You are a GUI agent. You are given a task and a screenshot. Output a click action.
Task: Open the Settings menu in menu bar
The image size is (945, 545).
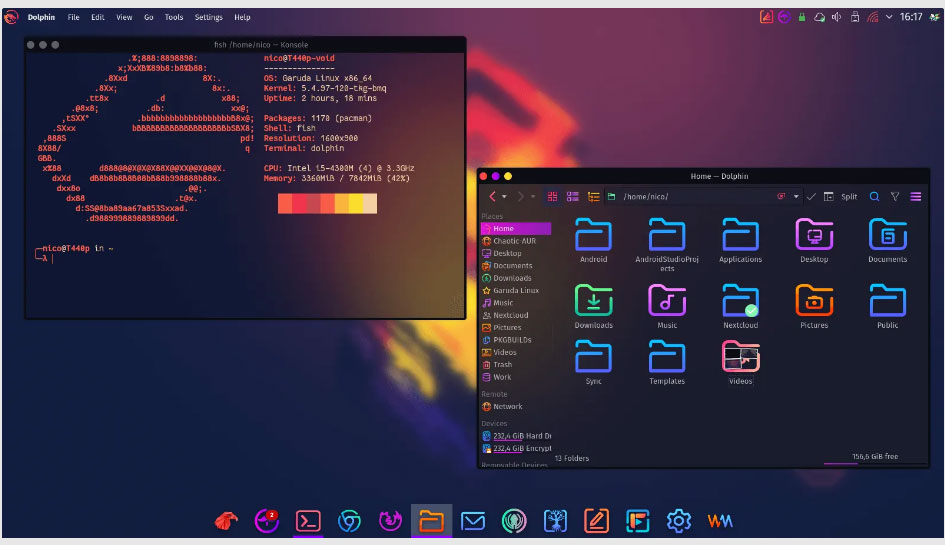[208, 17]
